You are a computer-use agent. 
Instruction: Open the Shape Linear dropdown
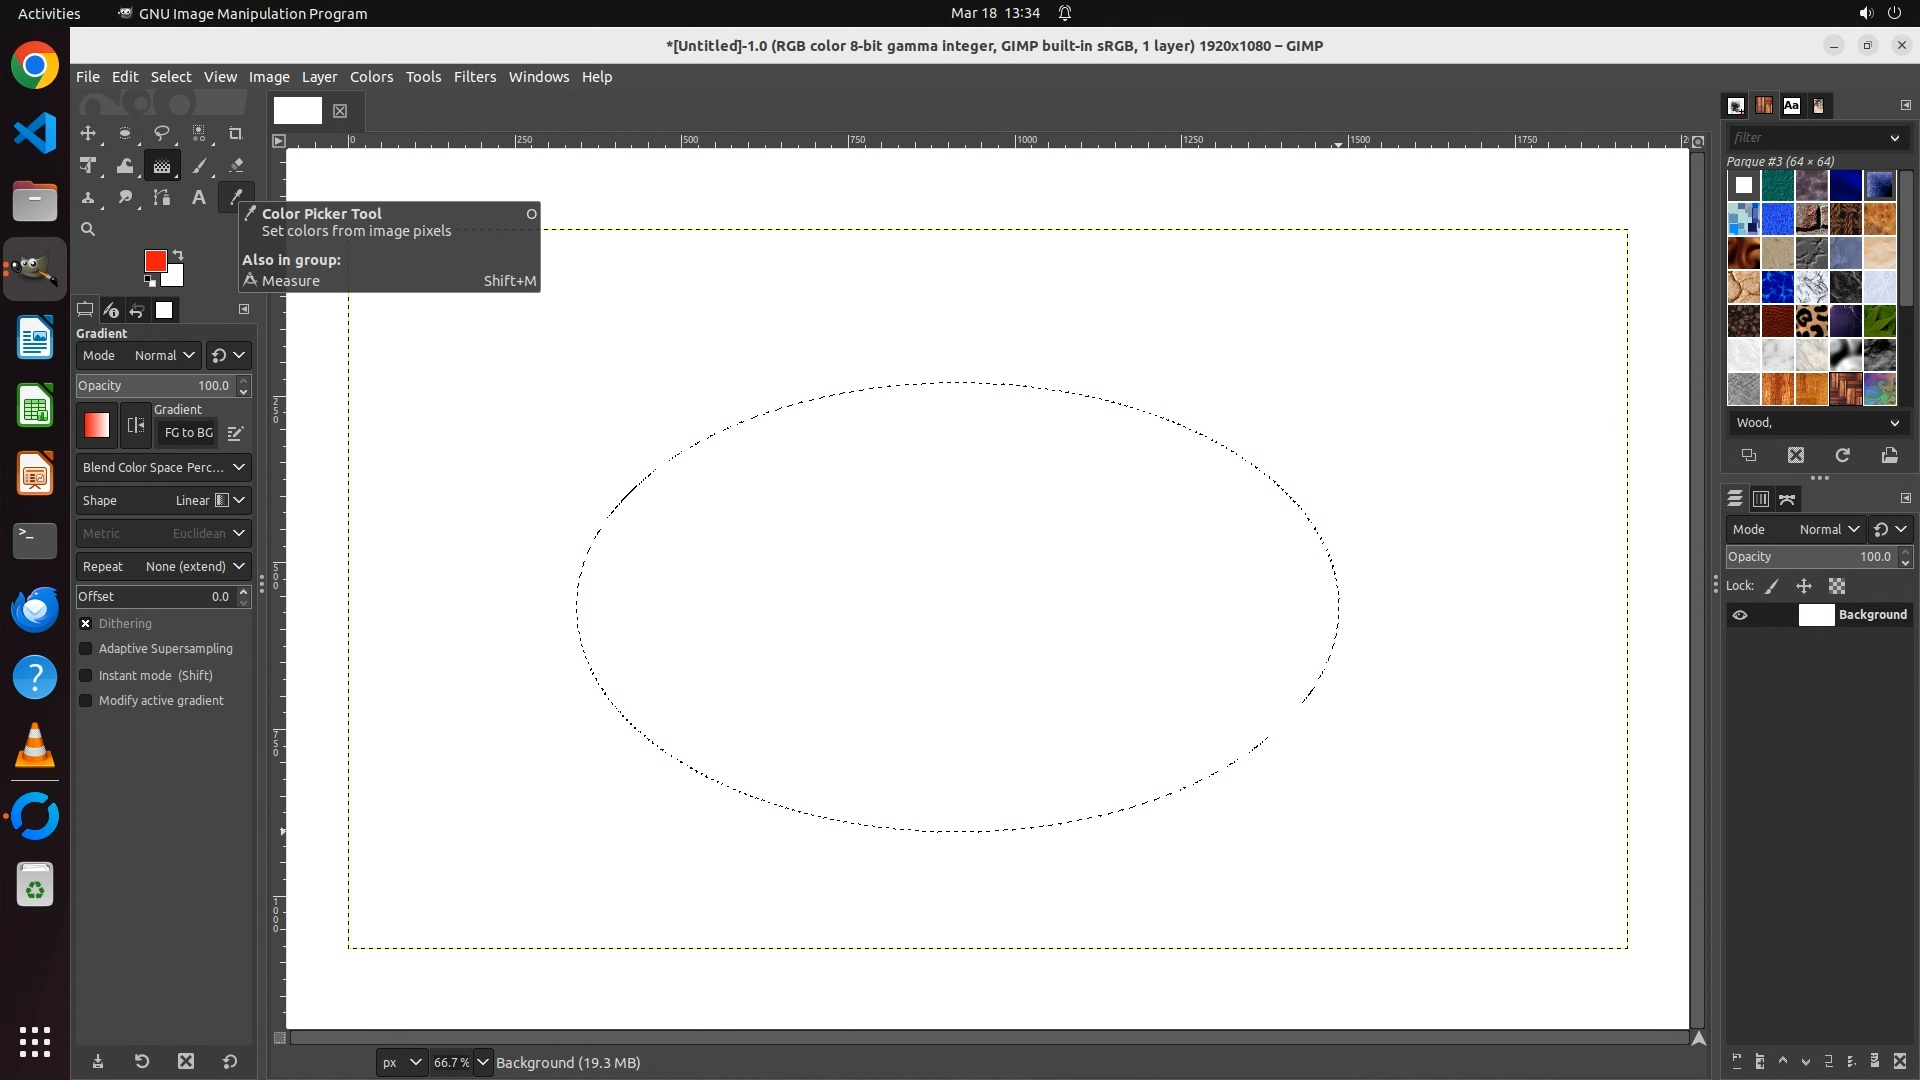point(163,500)
